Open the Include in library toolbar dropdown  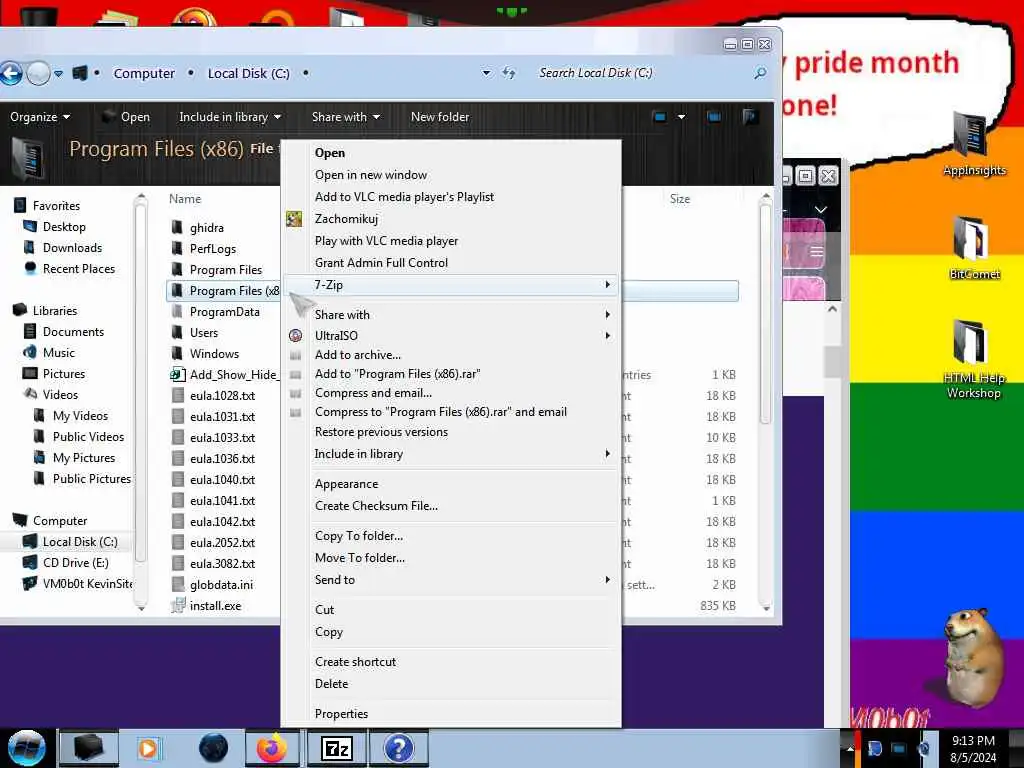pos(230,117)
